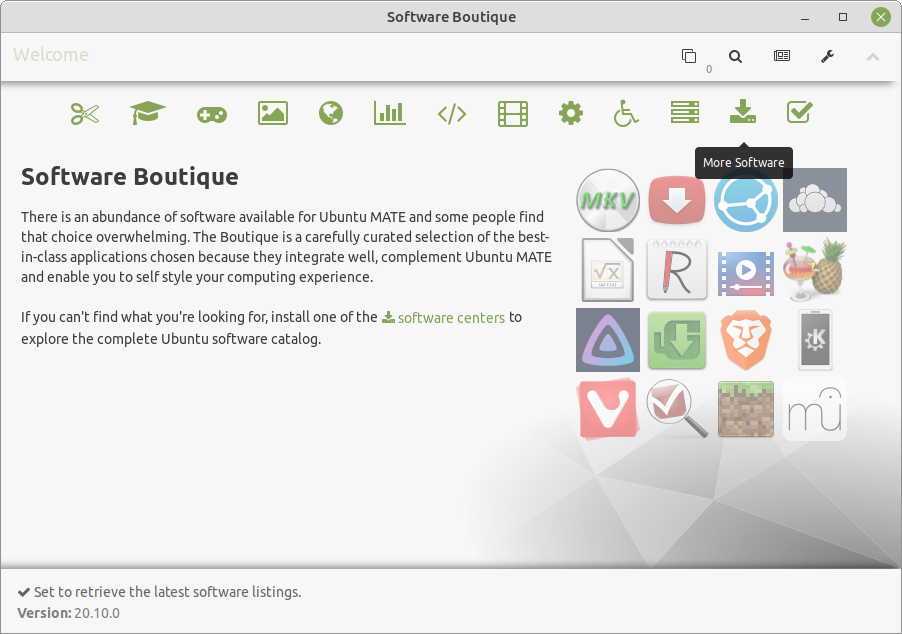Browse Multimedia apps via the film strip icon
Viewport: 902px width, 634px height.
click(x=512, y=113)
